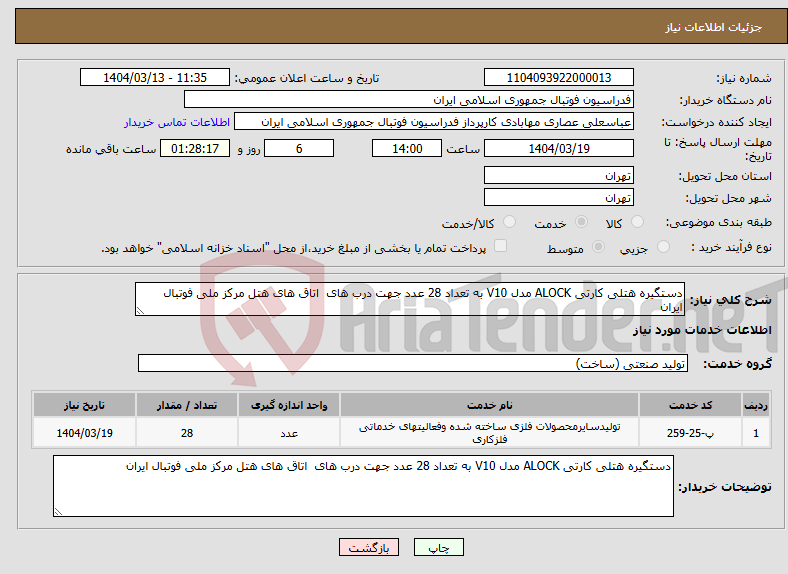Click the شرح کلی نیاز description textarea
This screenshot has width=788, height=574.
point(410,299)
